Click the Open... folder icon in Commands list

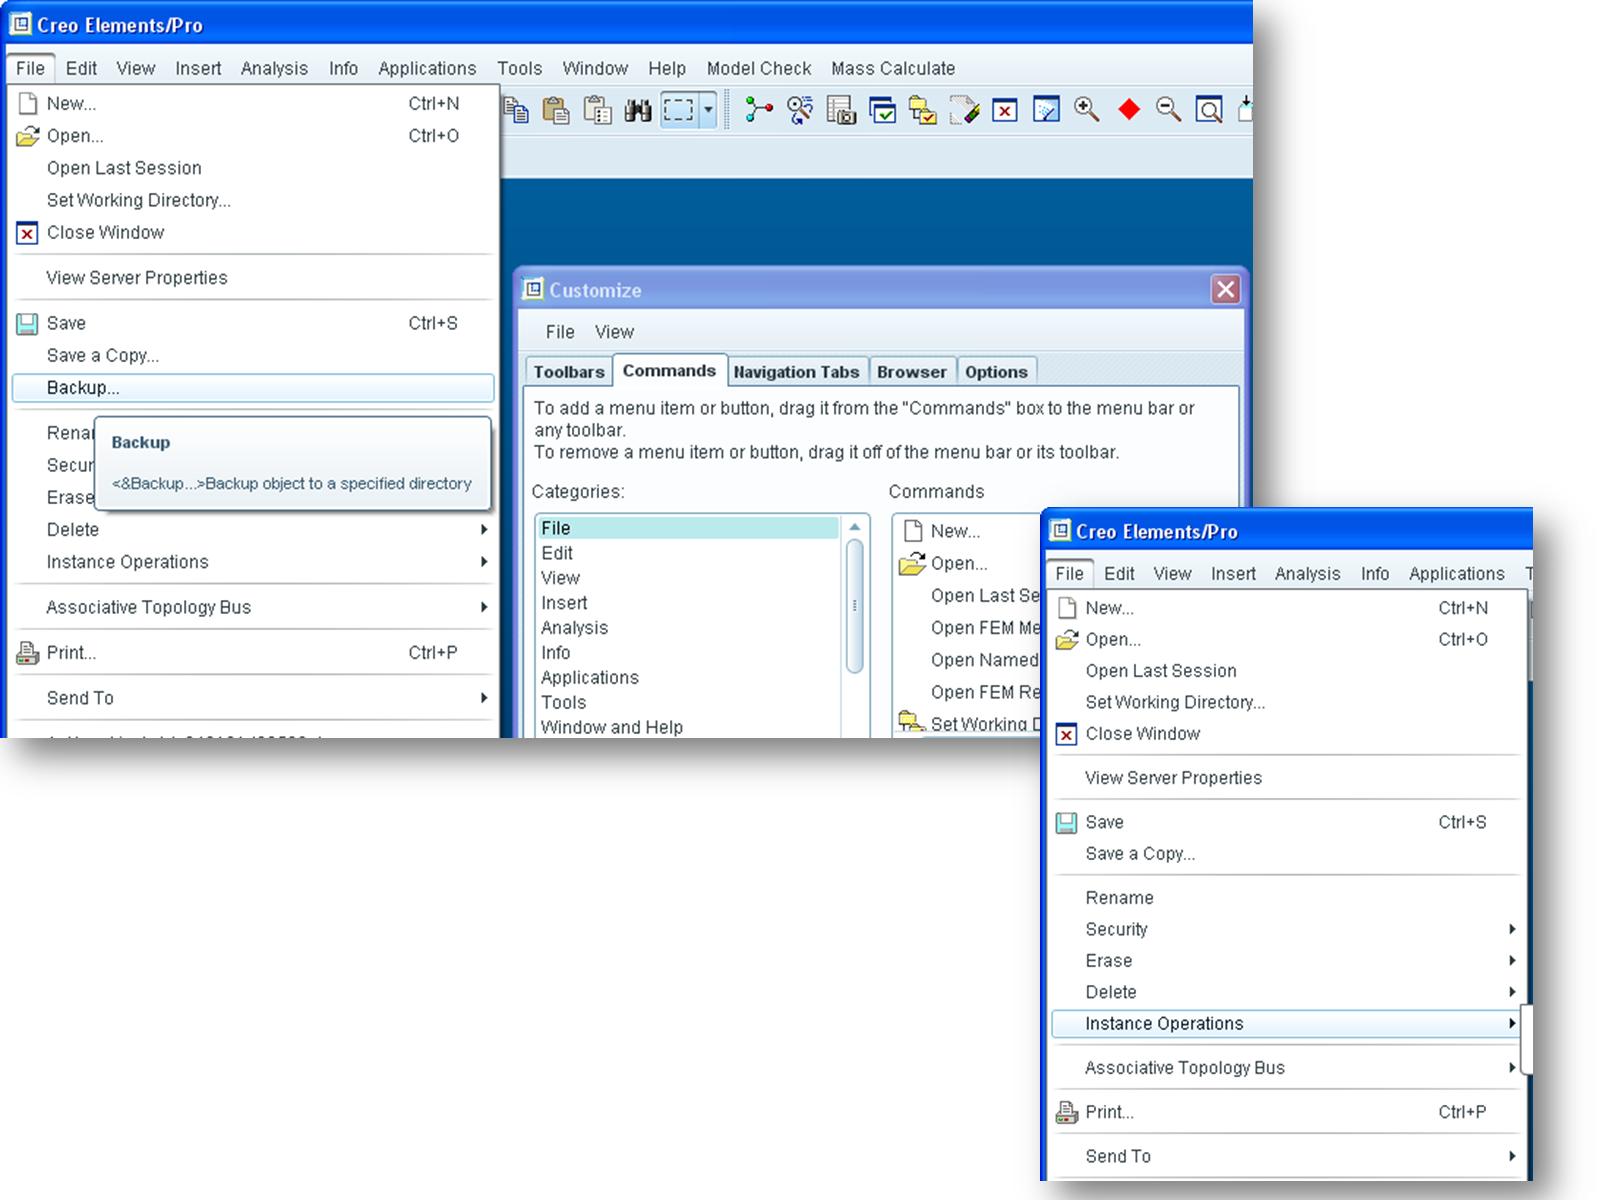(x=912, y=563)
